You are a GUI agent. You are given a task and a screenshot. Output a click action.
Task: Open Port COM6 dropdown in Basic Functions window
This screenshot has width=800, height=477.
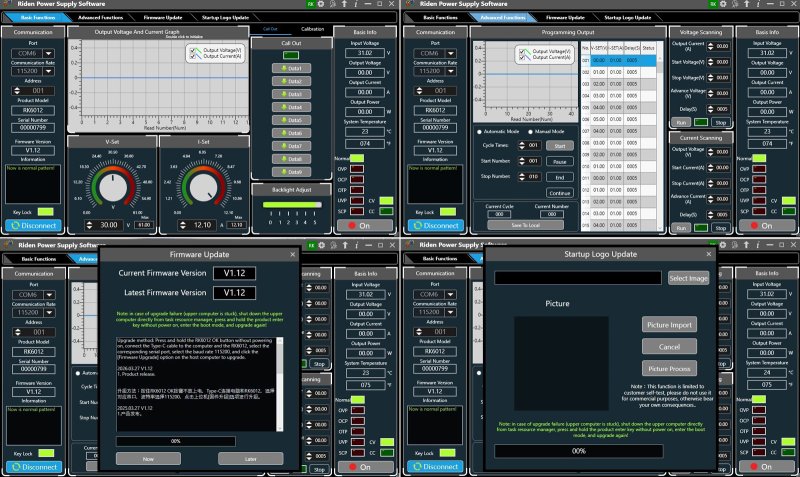pyautogui.click(x=48, y=53)
